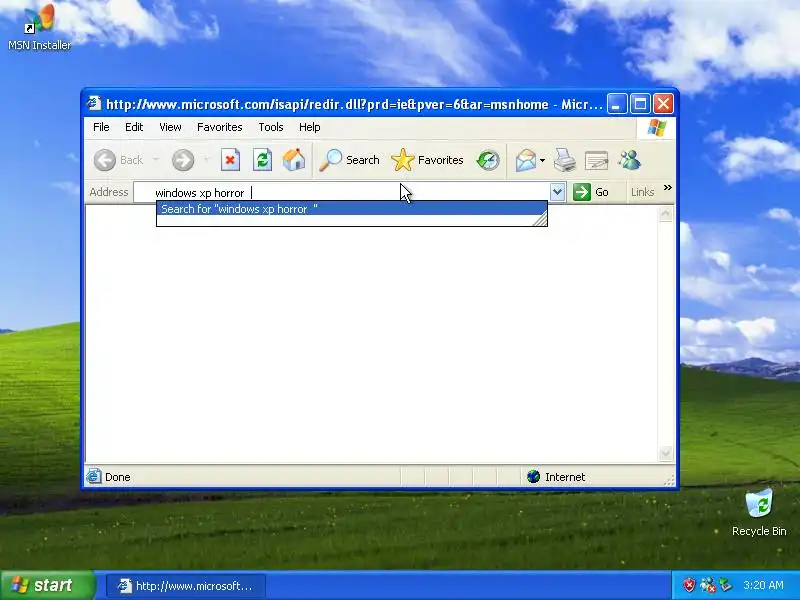Go to Home page icon
The width and height of the screenshot is (800, 600).
[x=294, y=160]
